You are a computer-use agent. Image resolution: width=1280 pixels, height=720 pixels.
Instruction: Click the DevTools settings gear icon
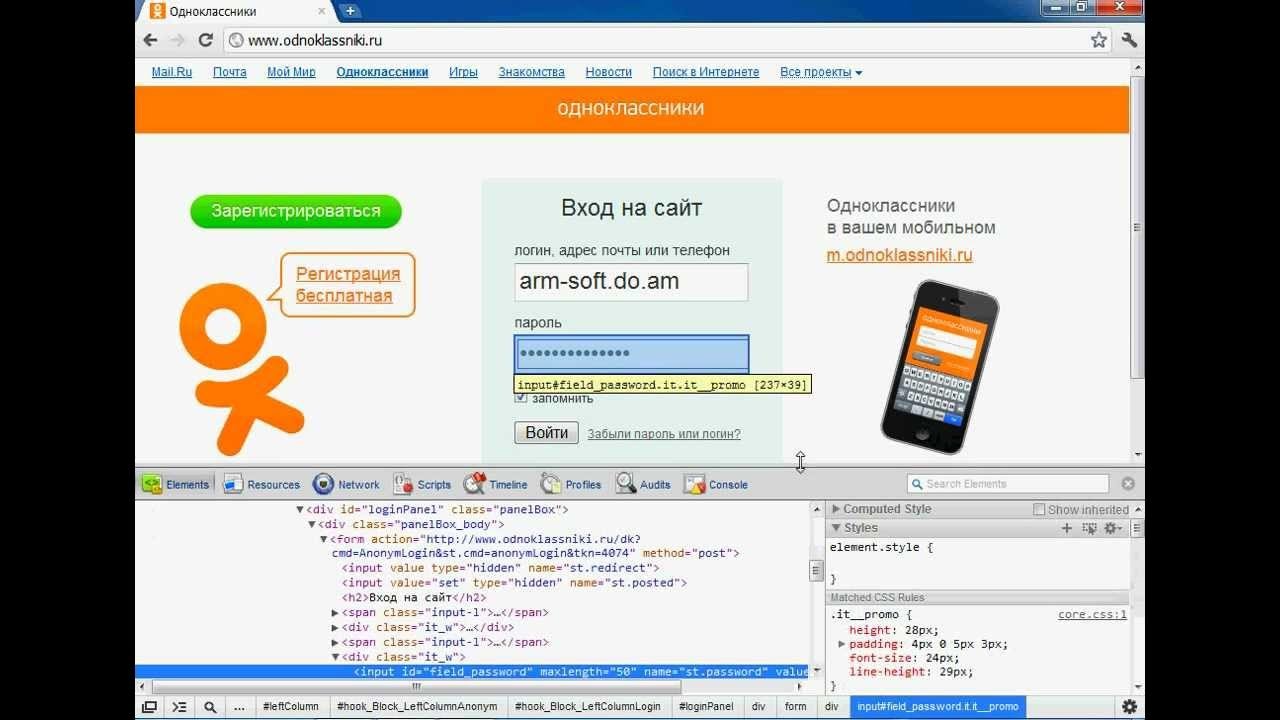1129,707
